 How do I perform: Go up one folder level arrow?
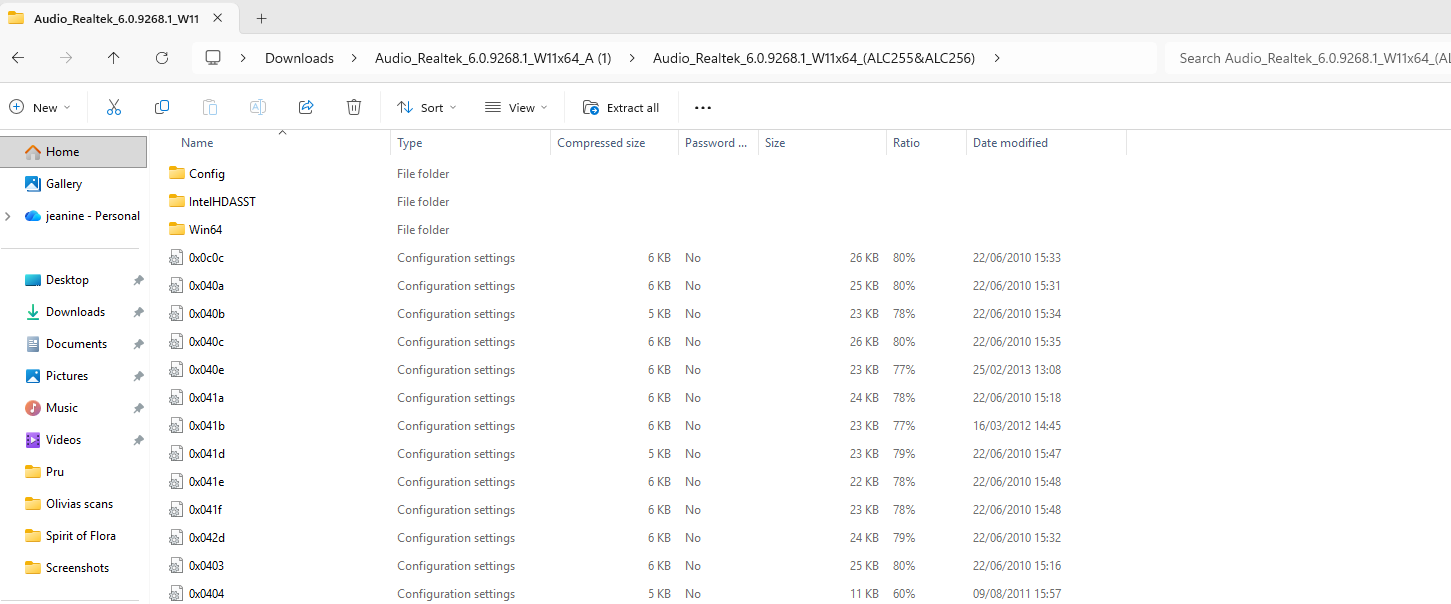(114, 58)
